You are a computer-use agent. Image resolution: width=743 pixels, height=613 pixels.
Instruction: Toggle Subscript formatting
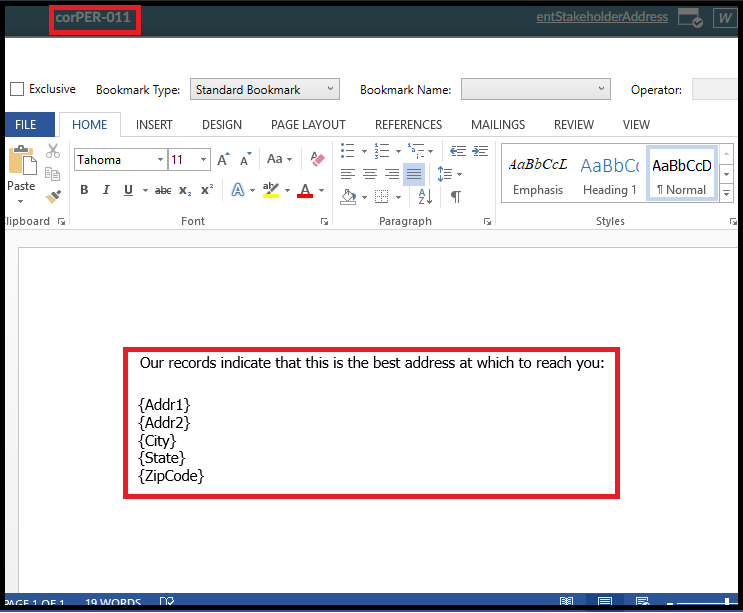click(x=185, y=190)
